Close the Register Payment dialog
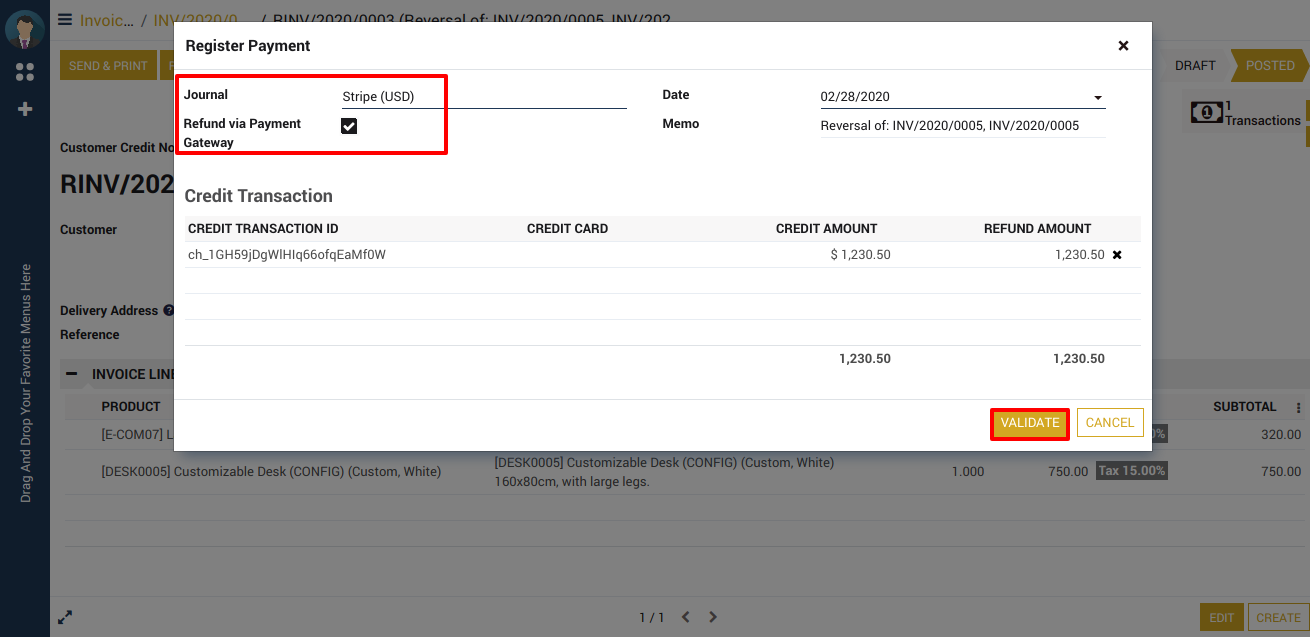The height and width of the screenshot is (637, 1310). point(1123,46)
